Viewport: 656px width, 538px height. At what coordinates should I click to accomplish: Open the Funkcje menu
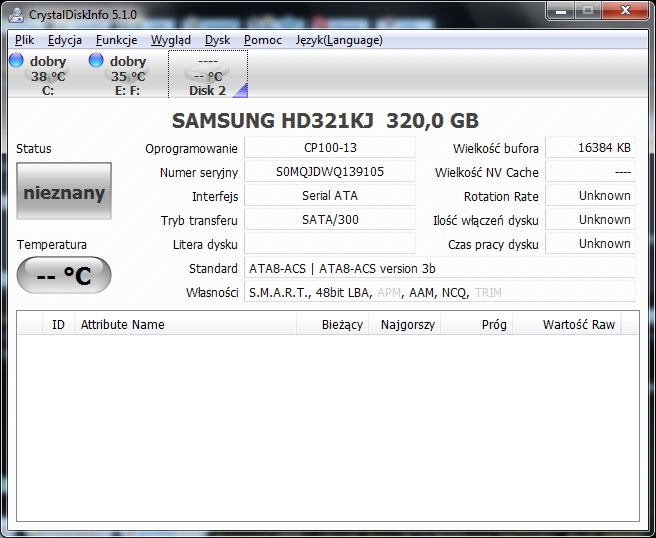tap(116, 40)
